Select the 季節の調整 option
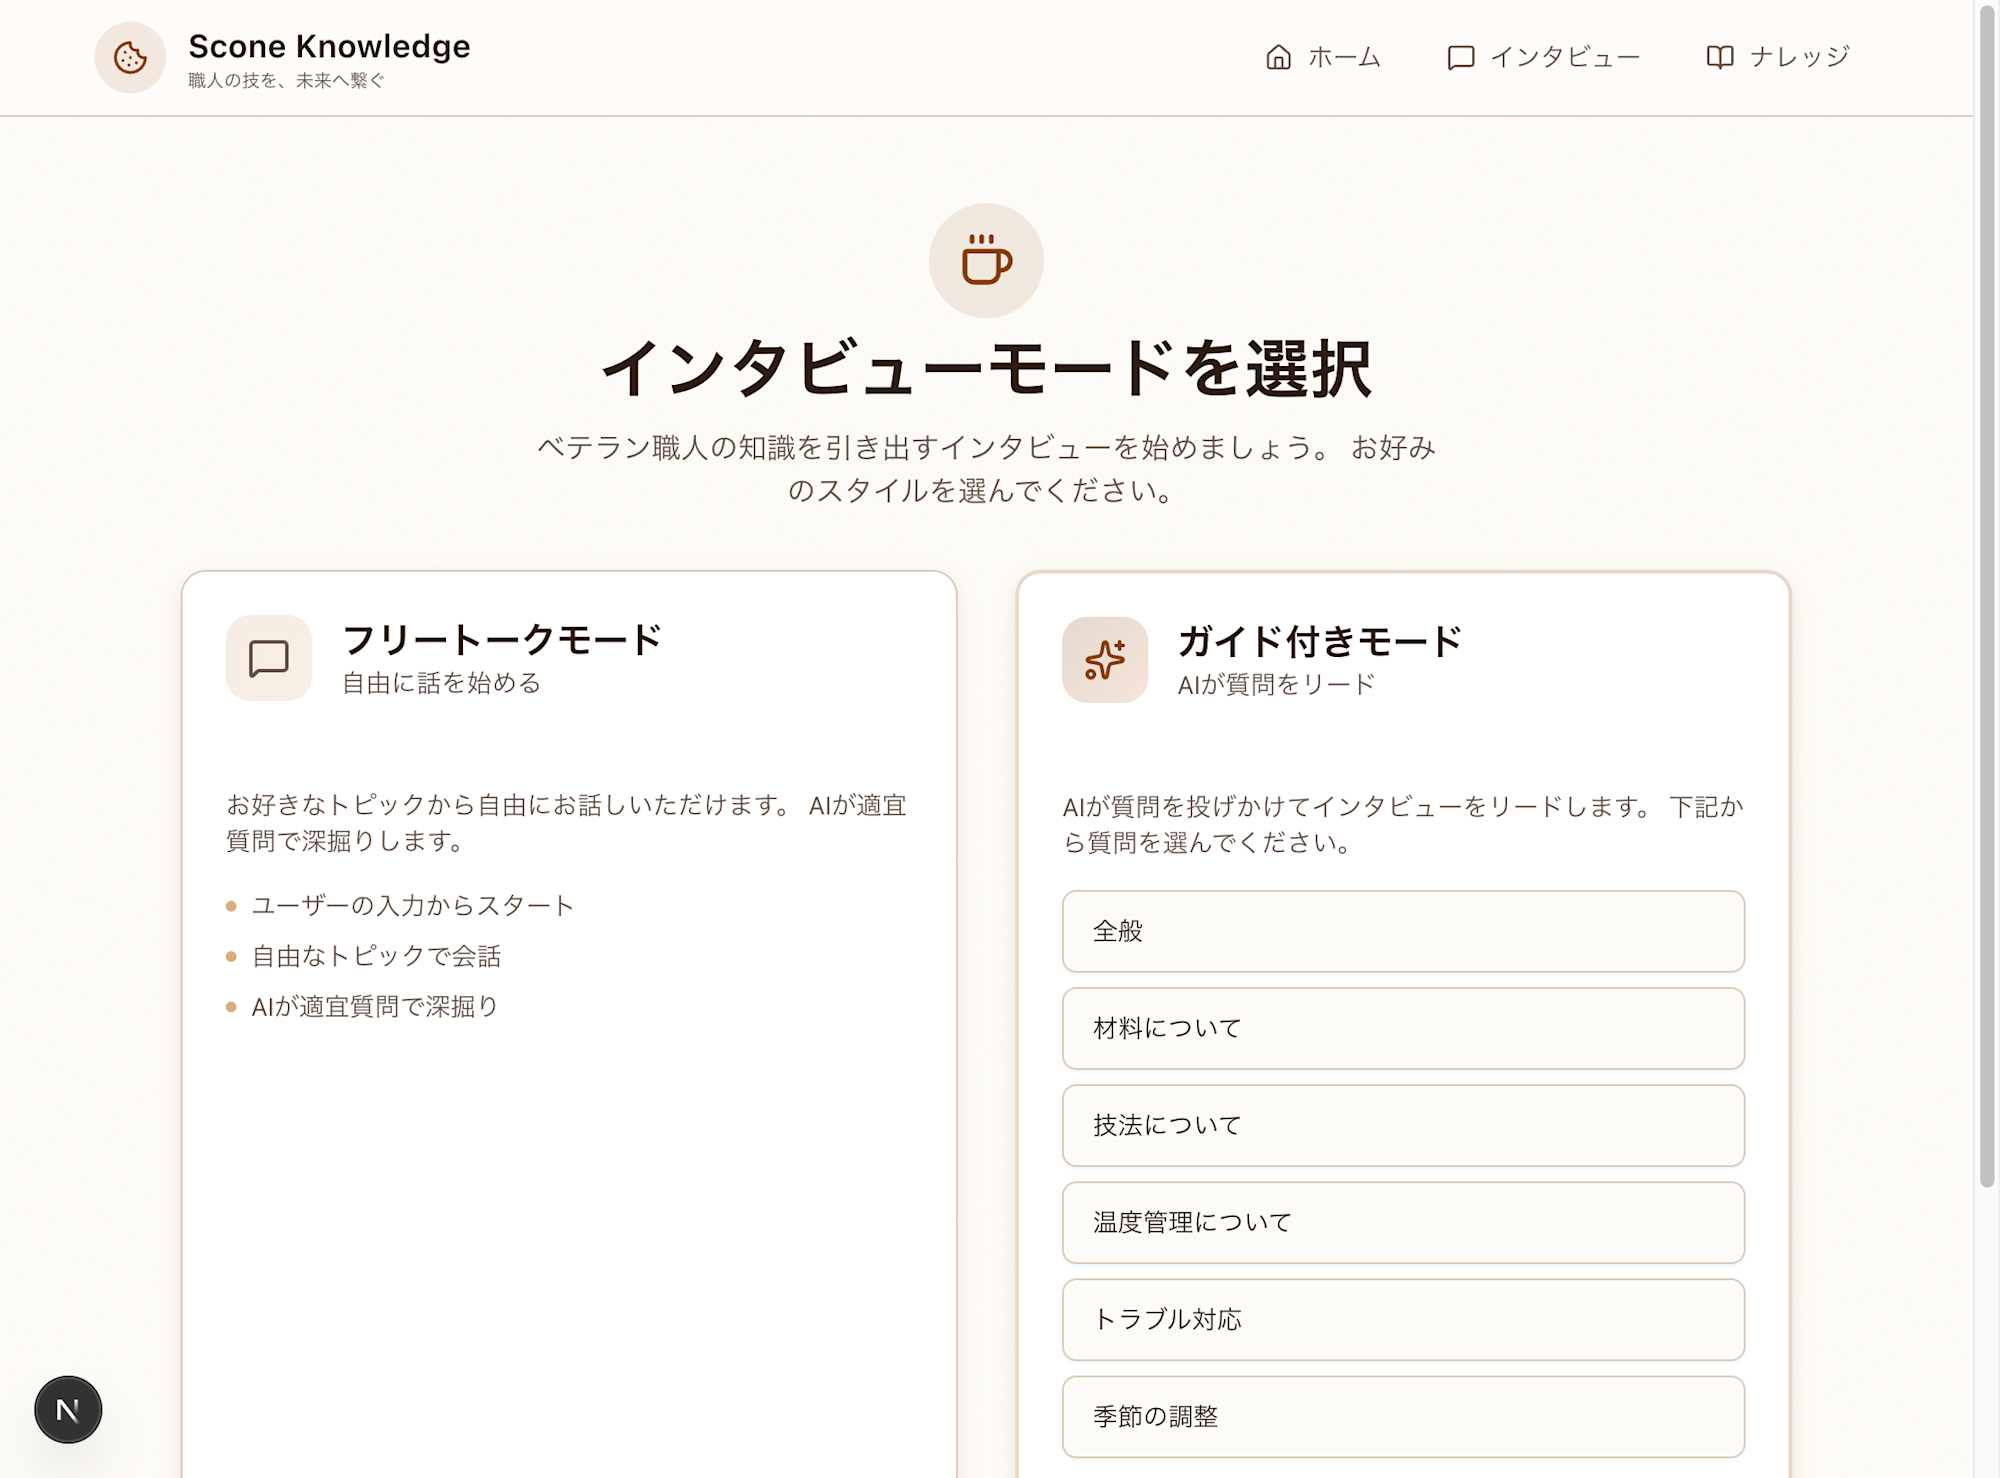2000x1478 pixels. click(1402, 1416)
